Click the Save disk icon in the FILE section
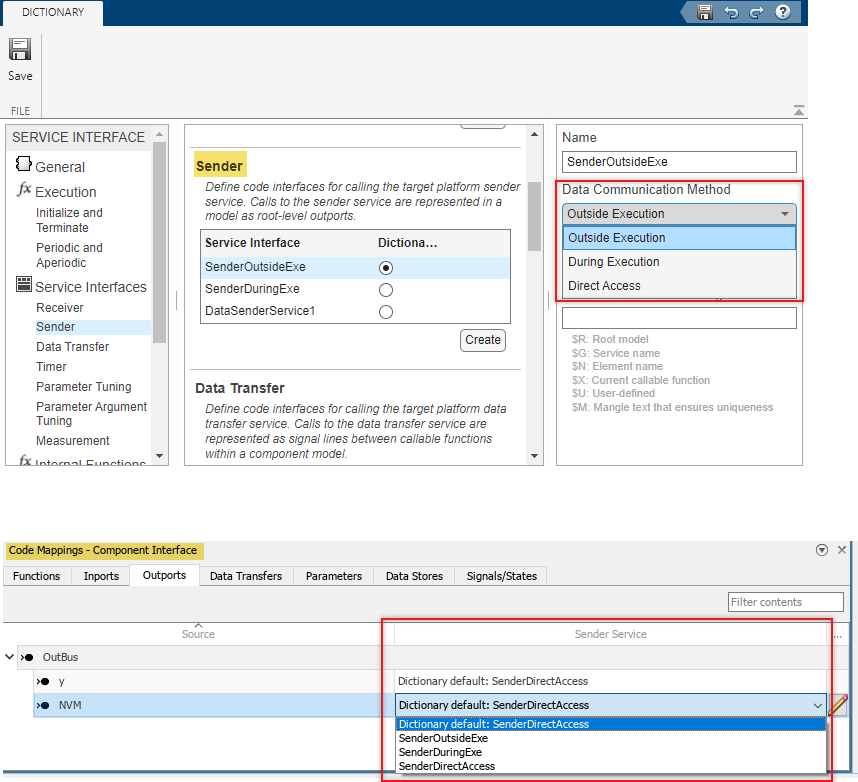 tap(19, 49)
